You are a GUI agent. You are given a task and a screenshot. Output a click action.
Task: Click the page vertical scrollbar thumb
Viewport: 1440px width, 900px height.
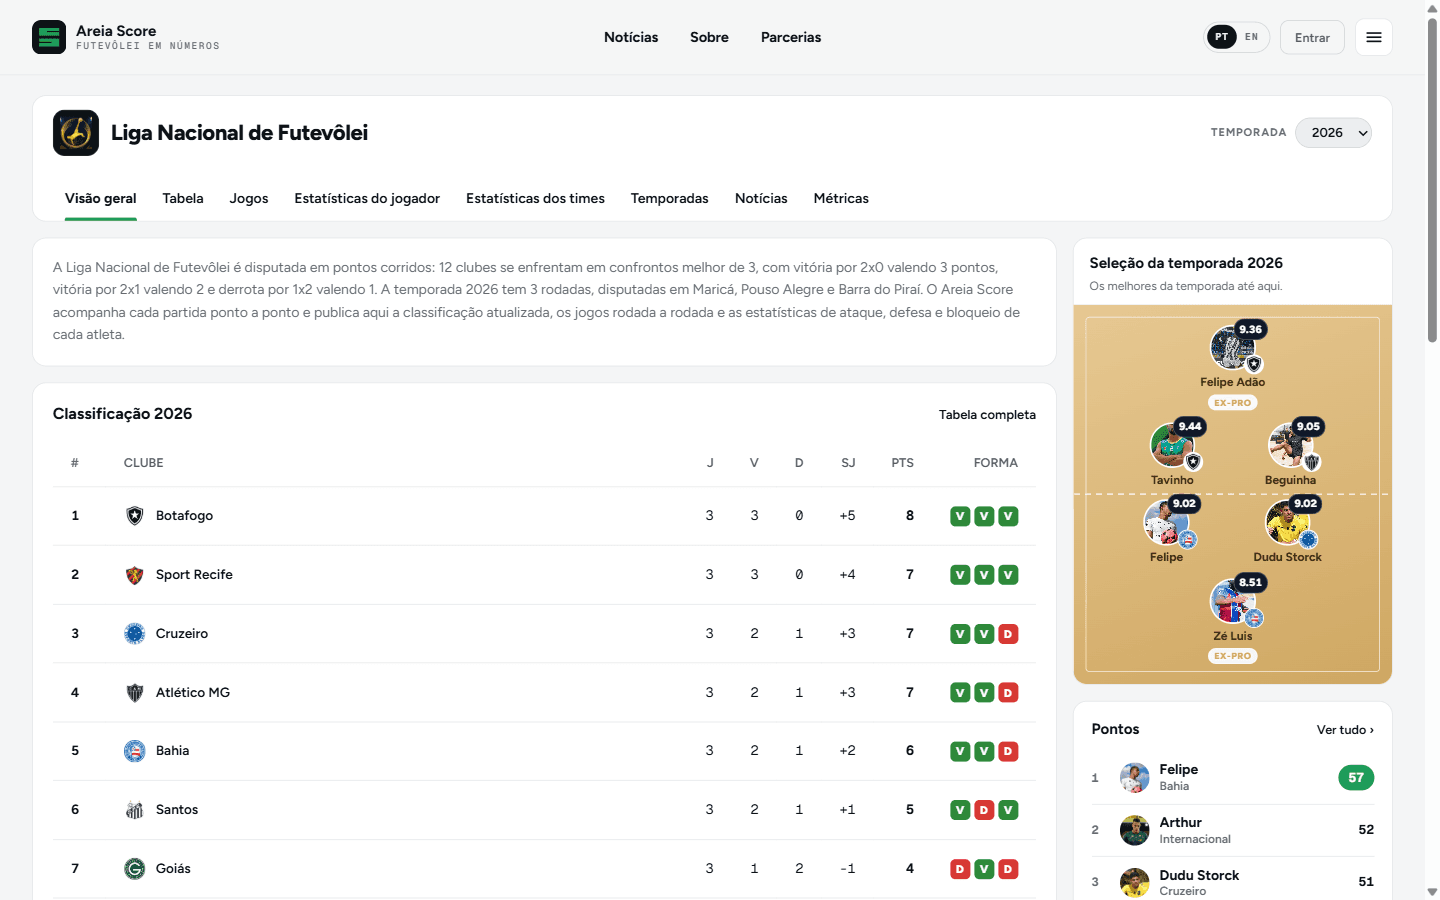tap(1432, 180)
